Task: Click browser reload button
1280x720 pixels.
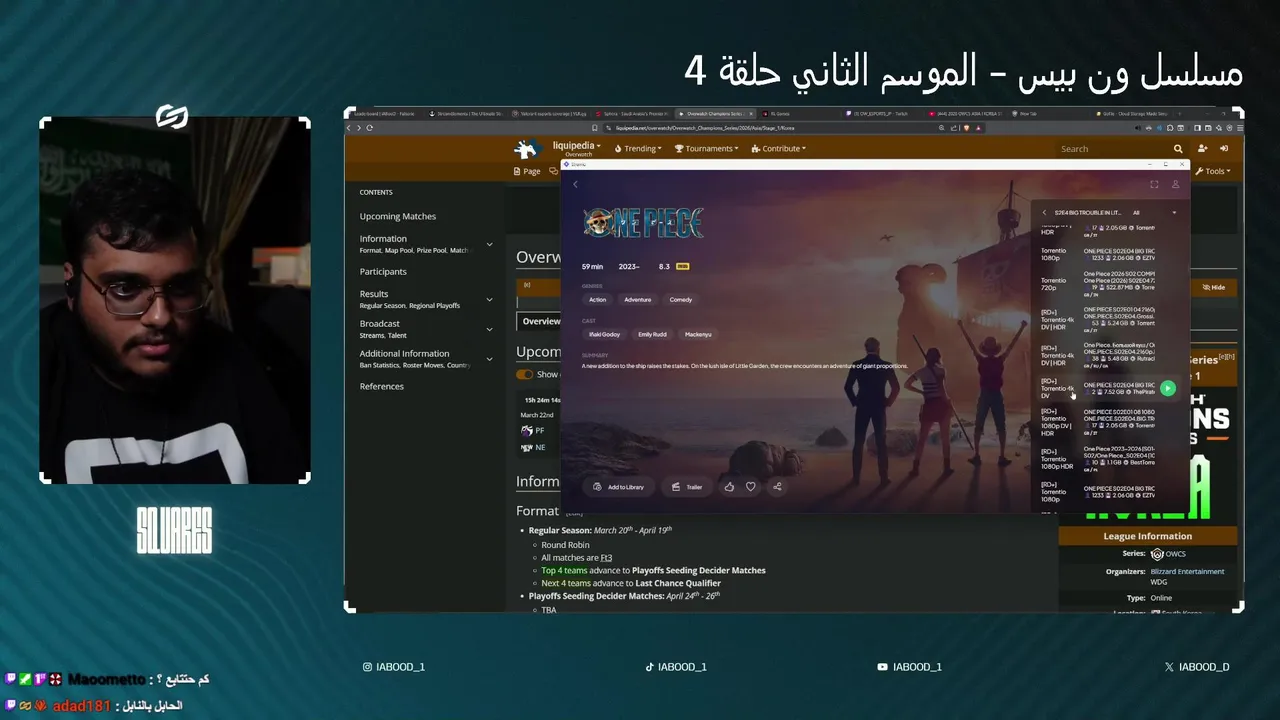Action: (369, 128)
